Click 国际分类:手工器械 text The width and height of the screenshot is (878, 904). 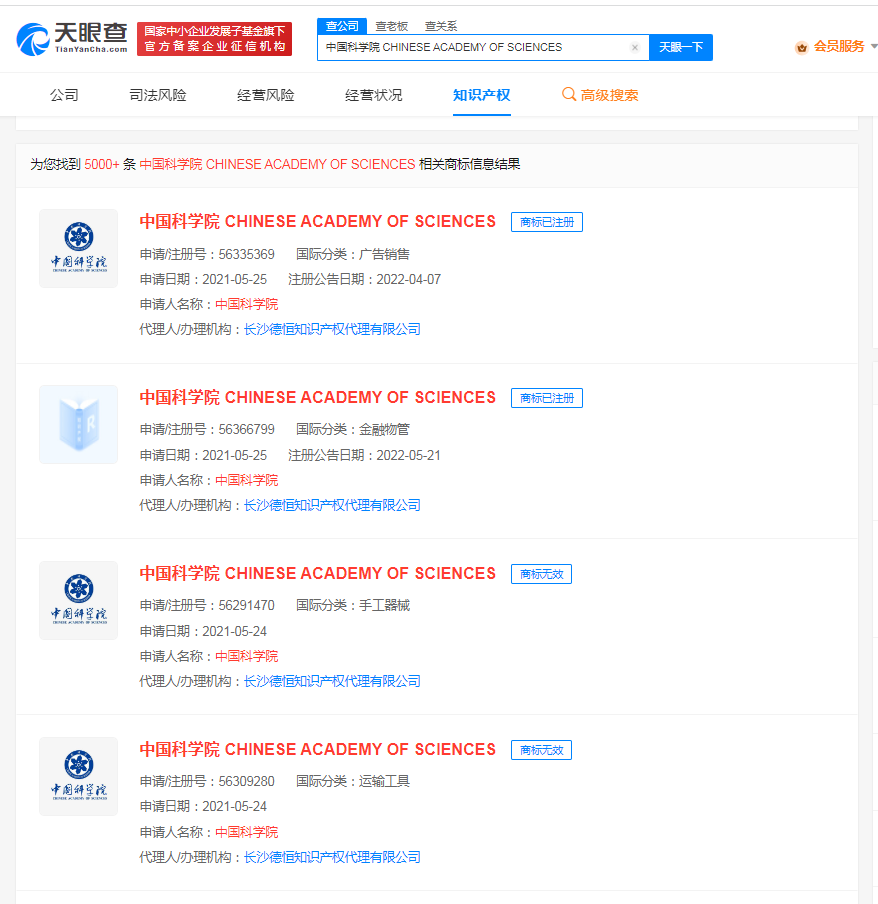click(353, 605)
